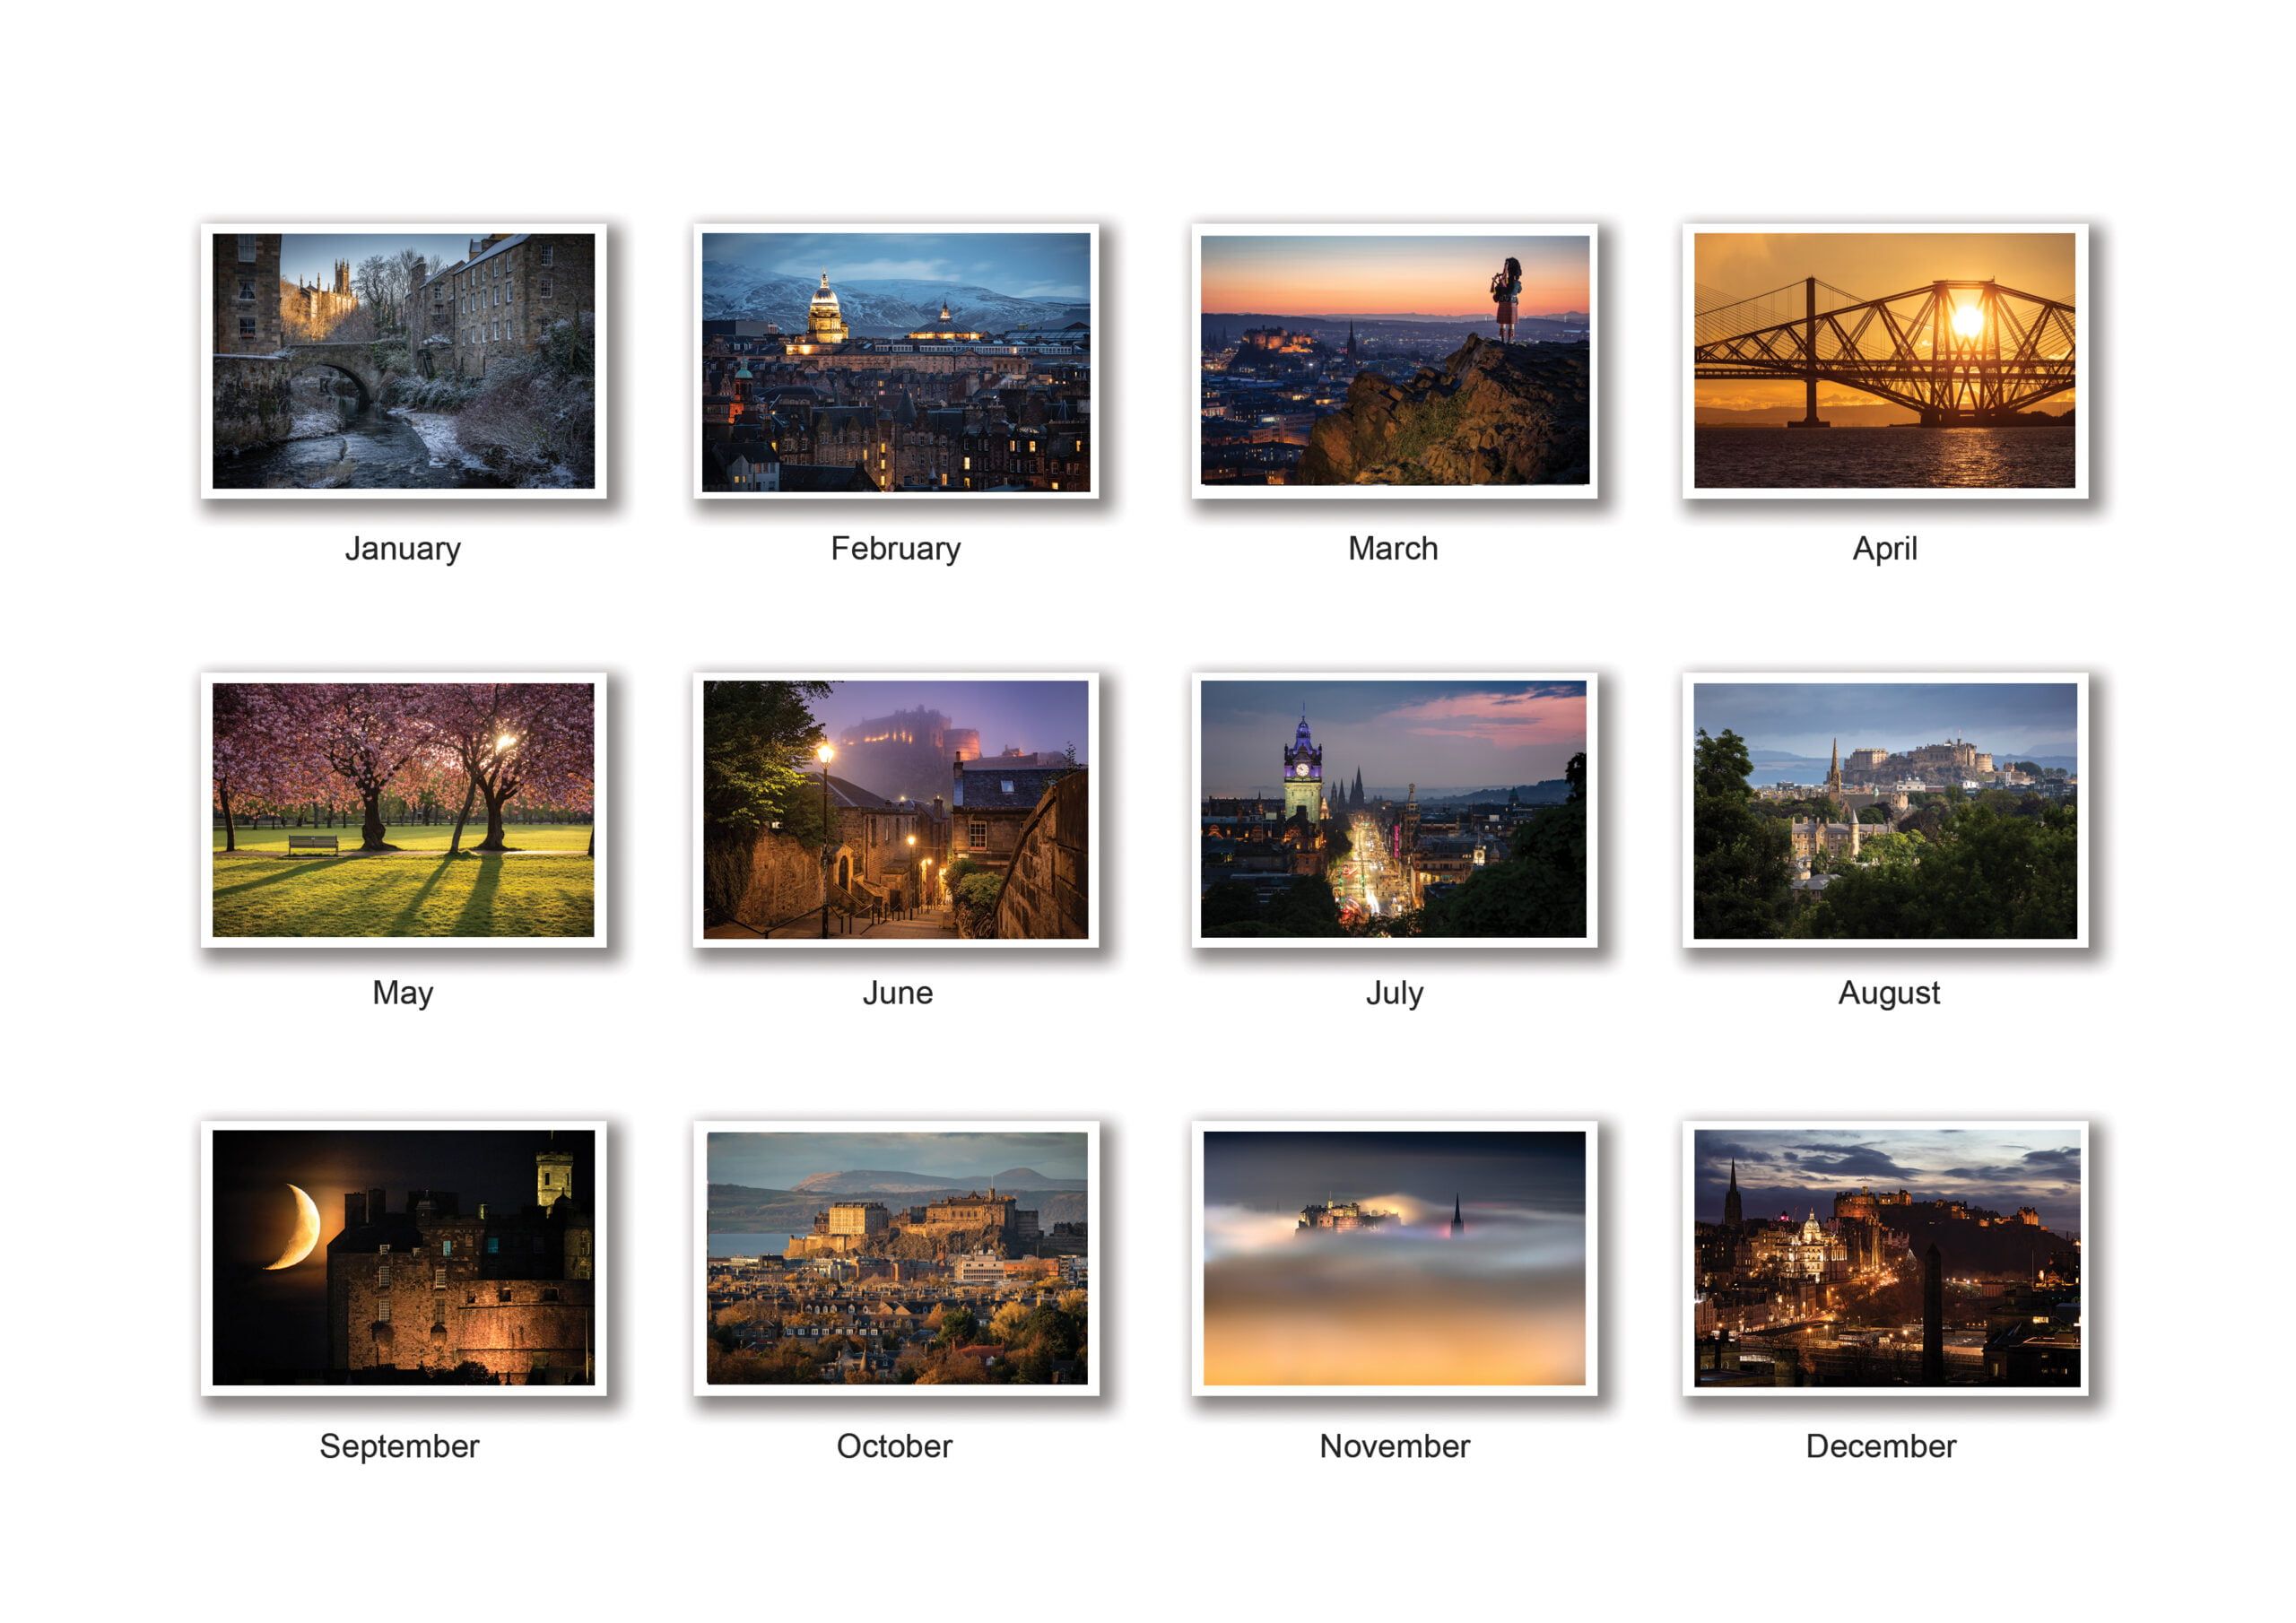Click the February month label

(x=896, y=549)
